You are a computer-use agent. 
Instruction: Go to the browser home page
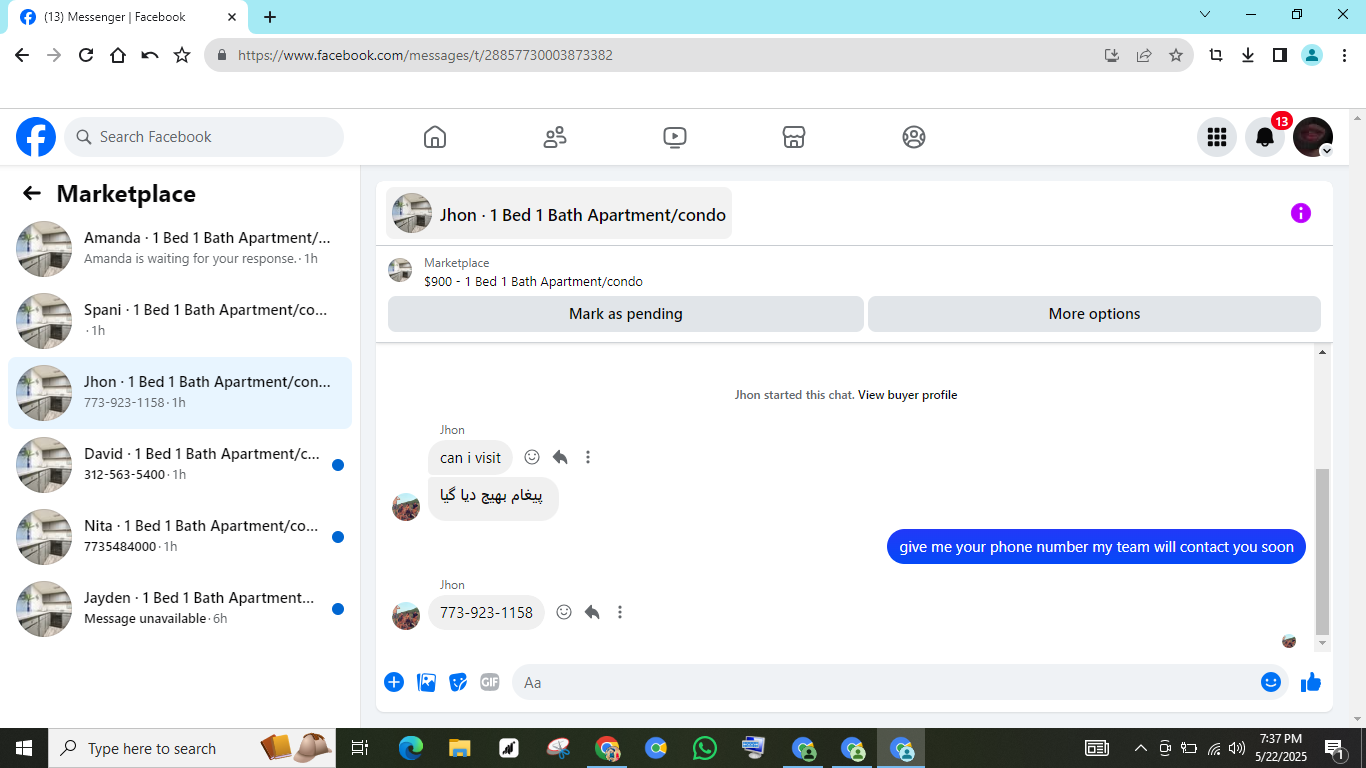pyautogui.click(x=118, y=55)
